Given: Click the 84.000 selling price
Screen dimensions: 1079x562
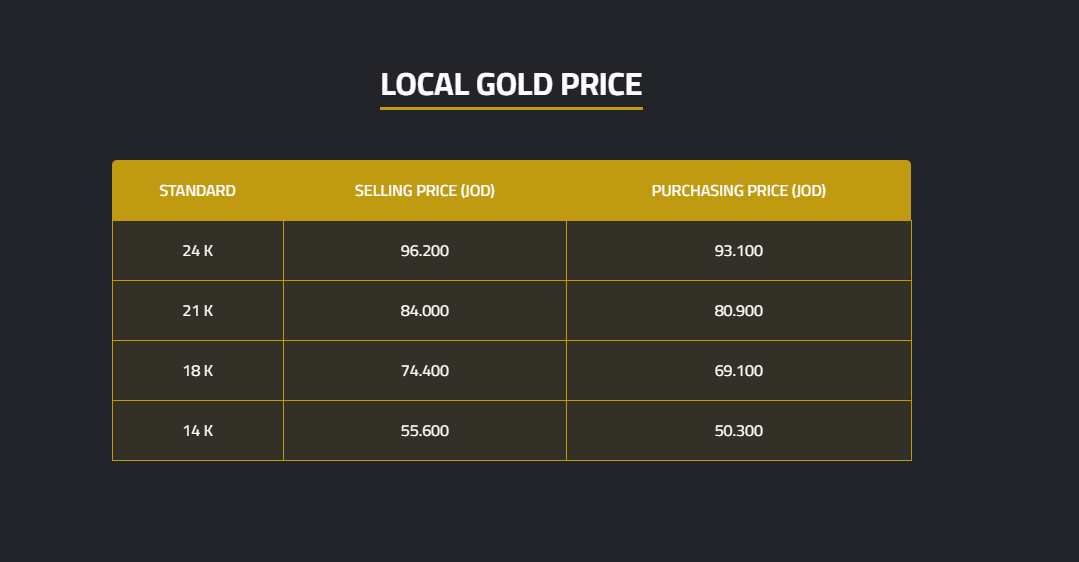Looking at the screenshot, I should 425,311.
